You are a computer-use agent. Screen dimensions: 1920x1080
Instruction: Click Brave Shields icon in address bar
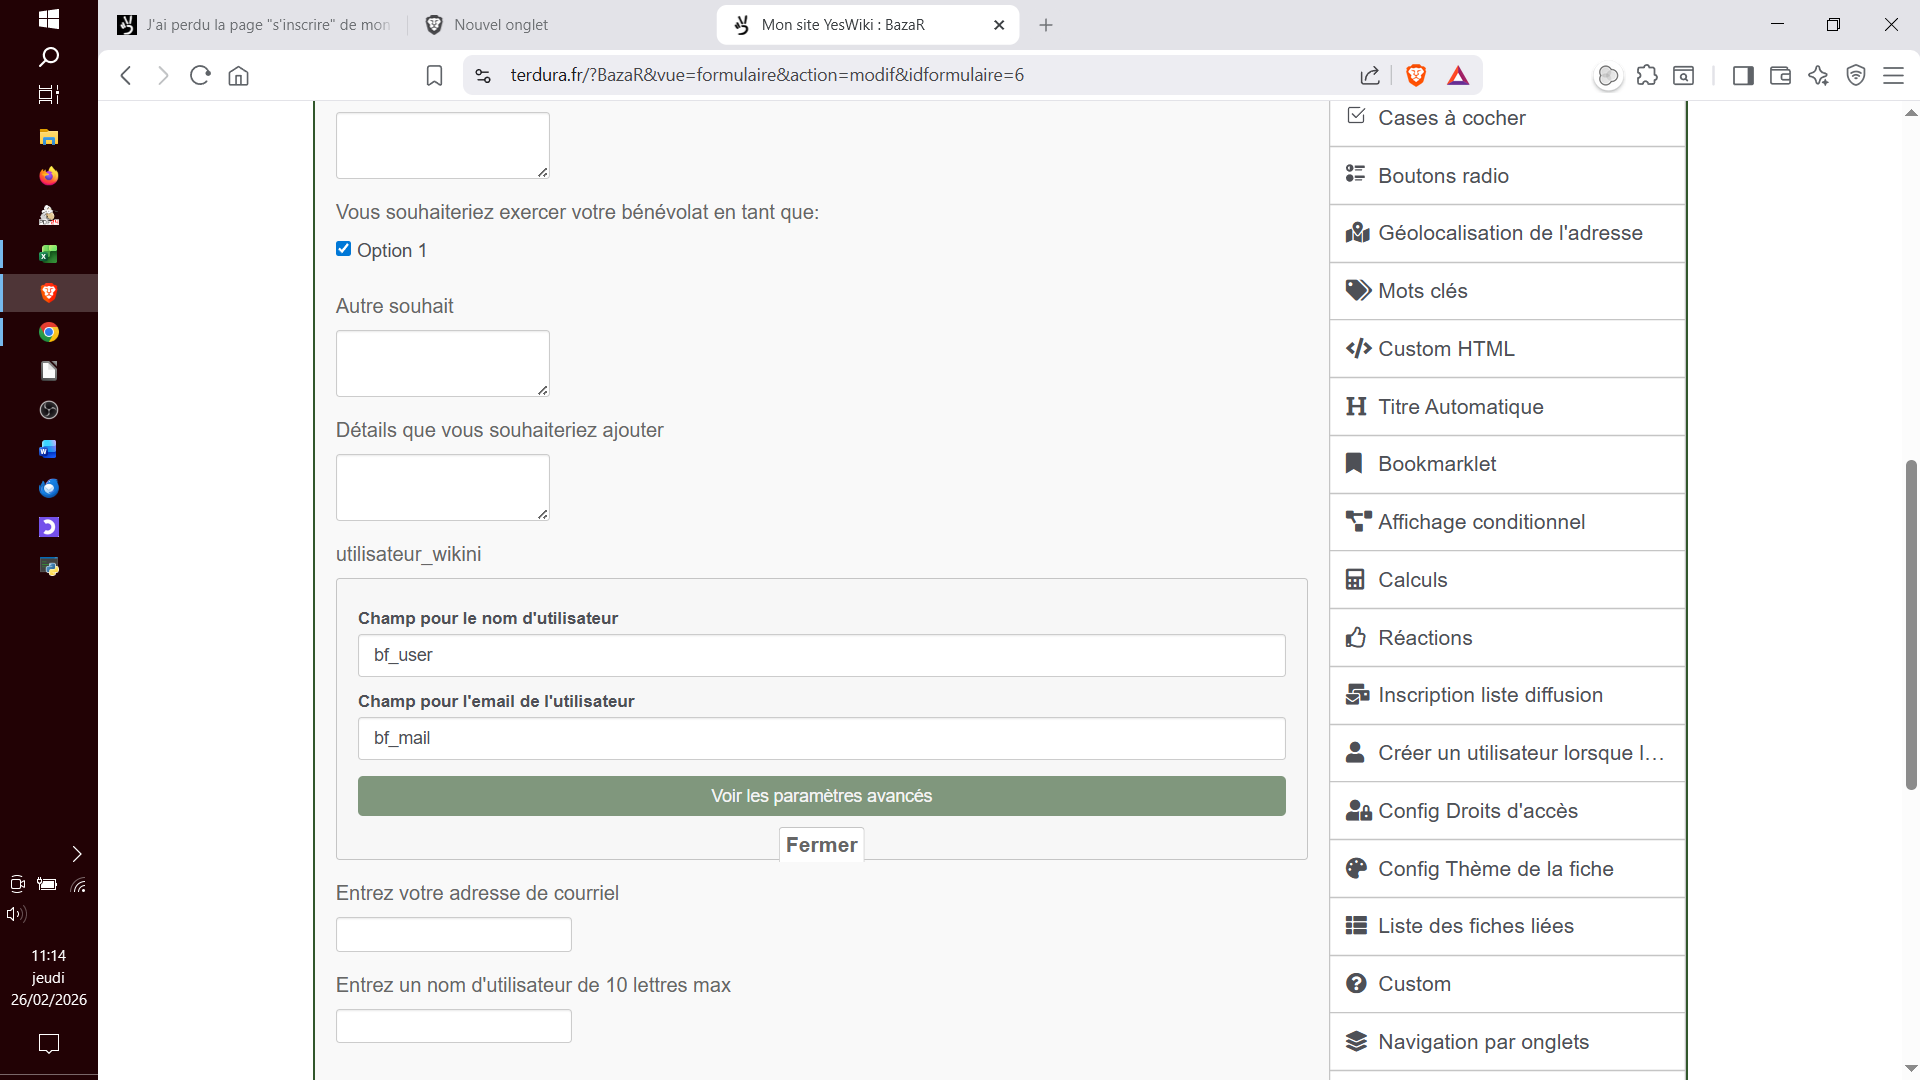[x=1416, y=75]
